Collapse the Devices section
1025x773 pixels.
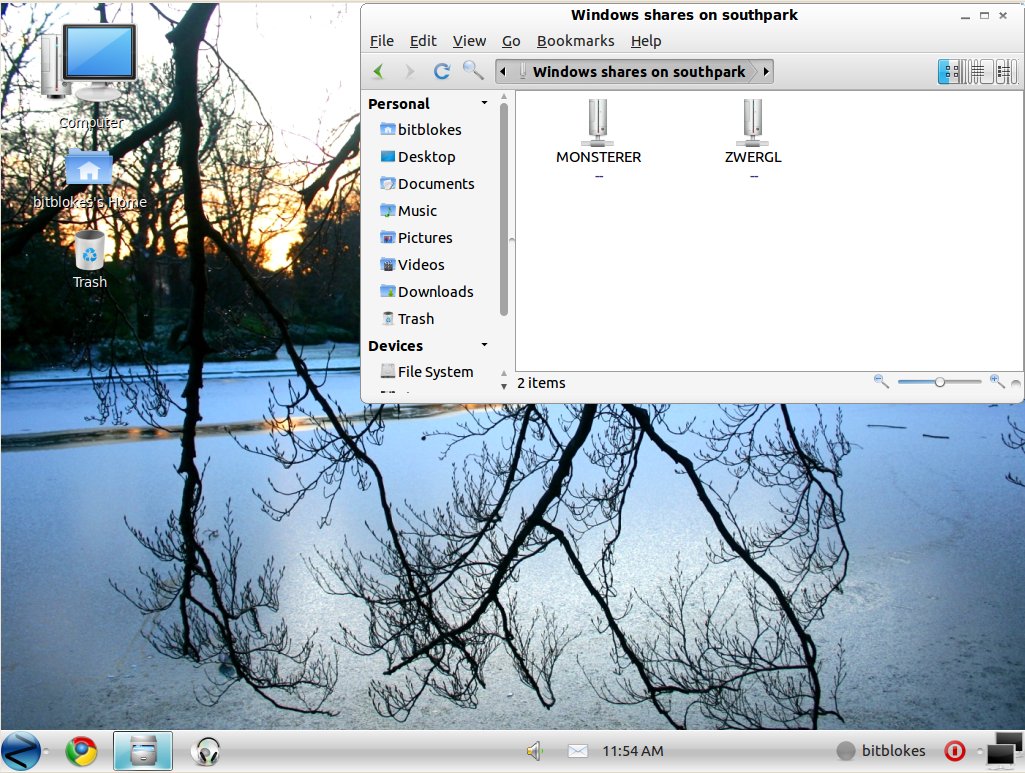(484, 345)
